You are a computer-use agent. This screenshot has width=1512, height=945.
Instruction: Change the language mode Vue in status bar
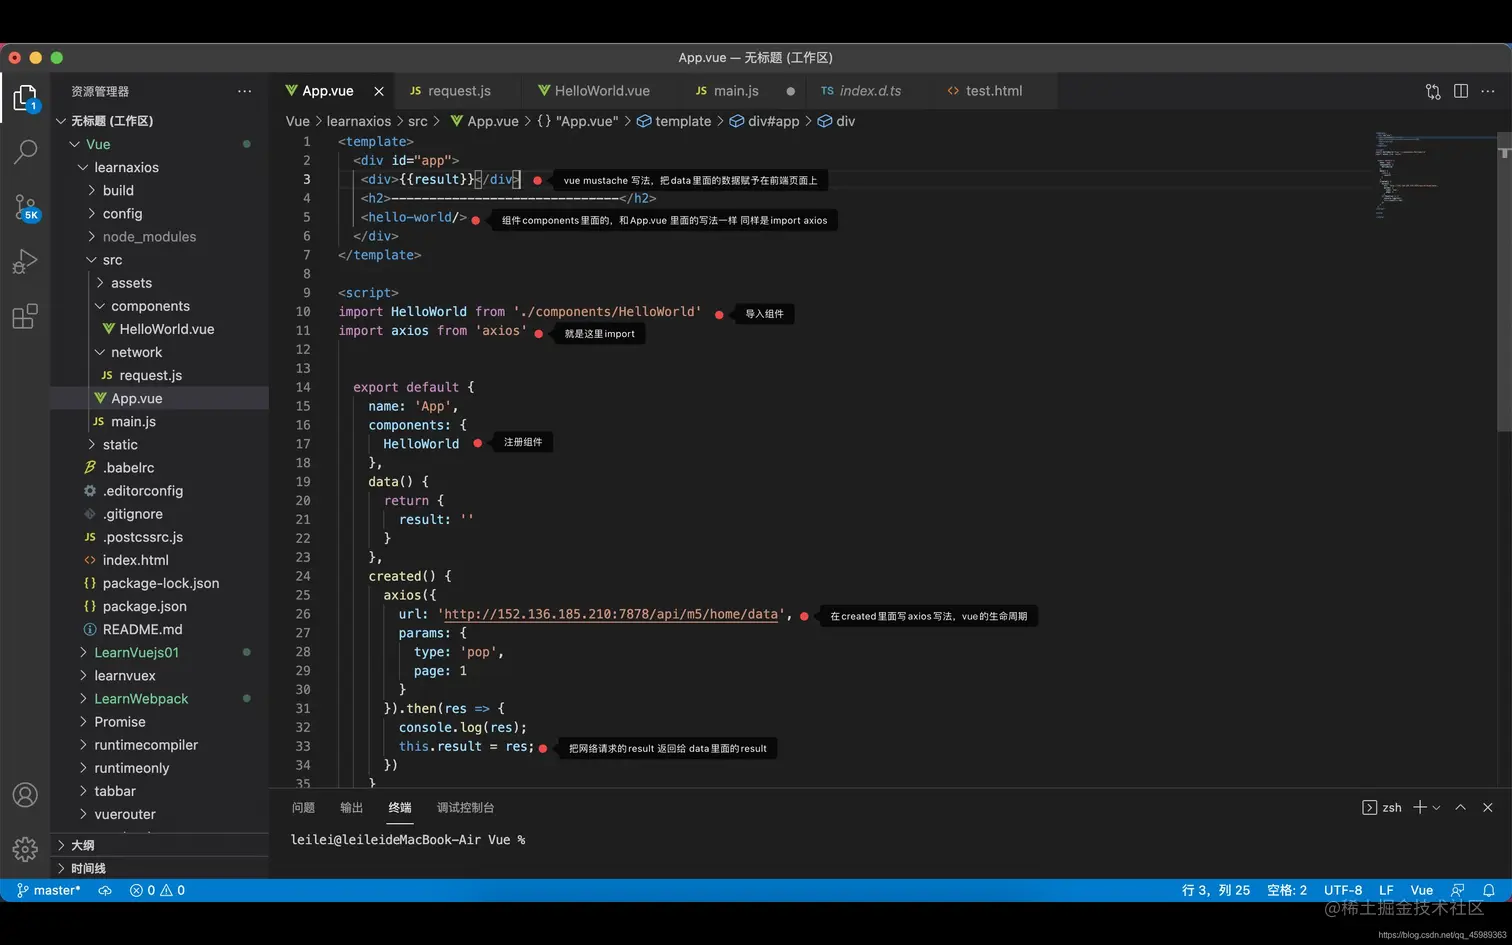[x=1422, y=890]
